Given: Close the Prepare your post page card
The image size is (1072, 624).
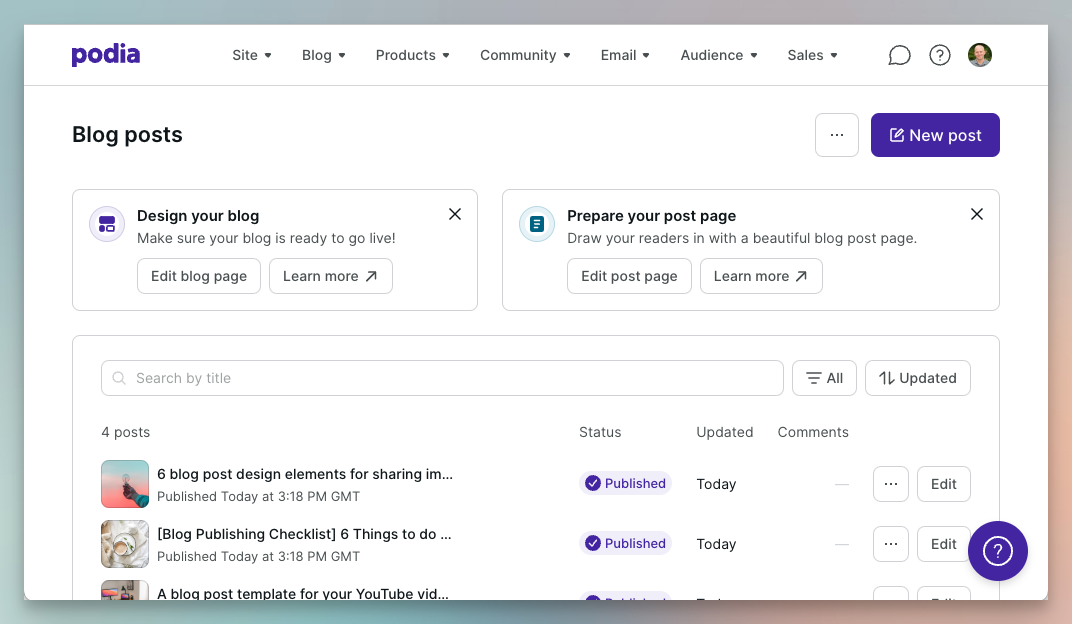Looking at the screenshot, I should coord(977,214).
